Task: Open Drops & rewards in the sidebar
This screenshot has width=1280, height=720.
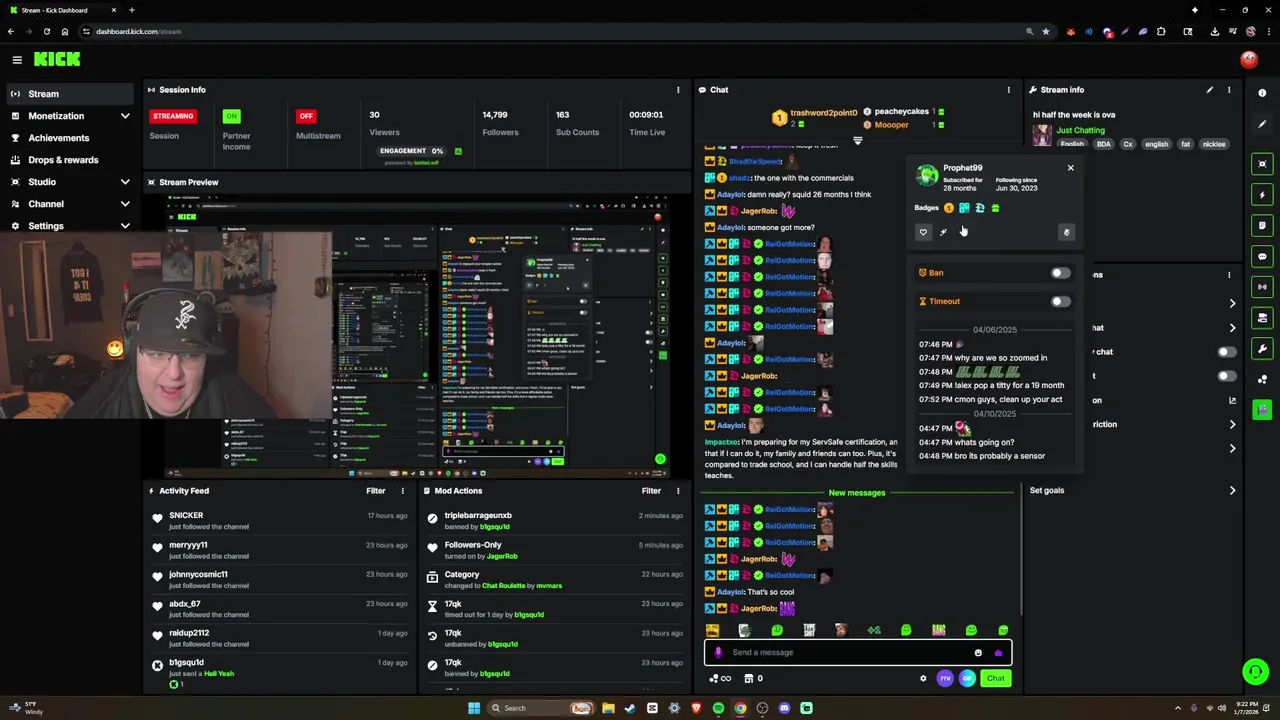Action: [62, 160]
